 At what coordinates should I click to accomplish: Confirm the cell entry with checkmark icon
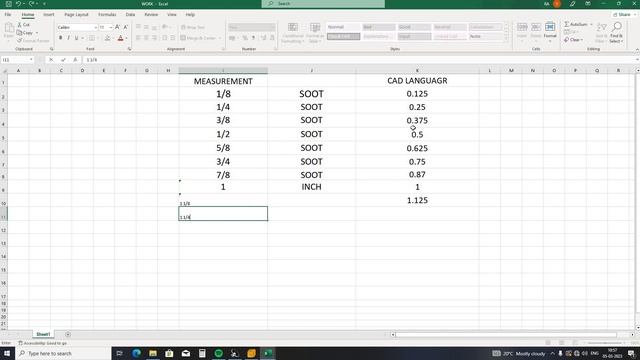(x=63, y=60)
